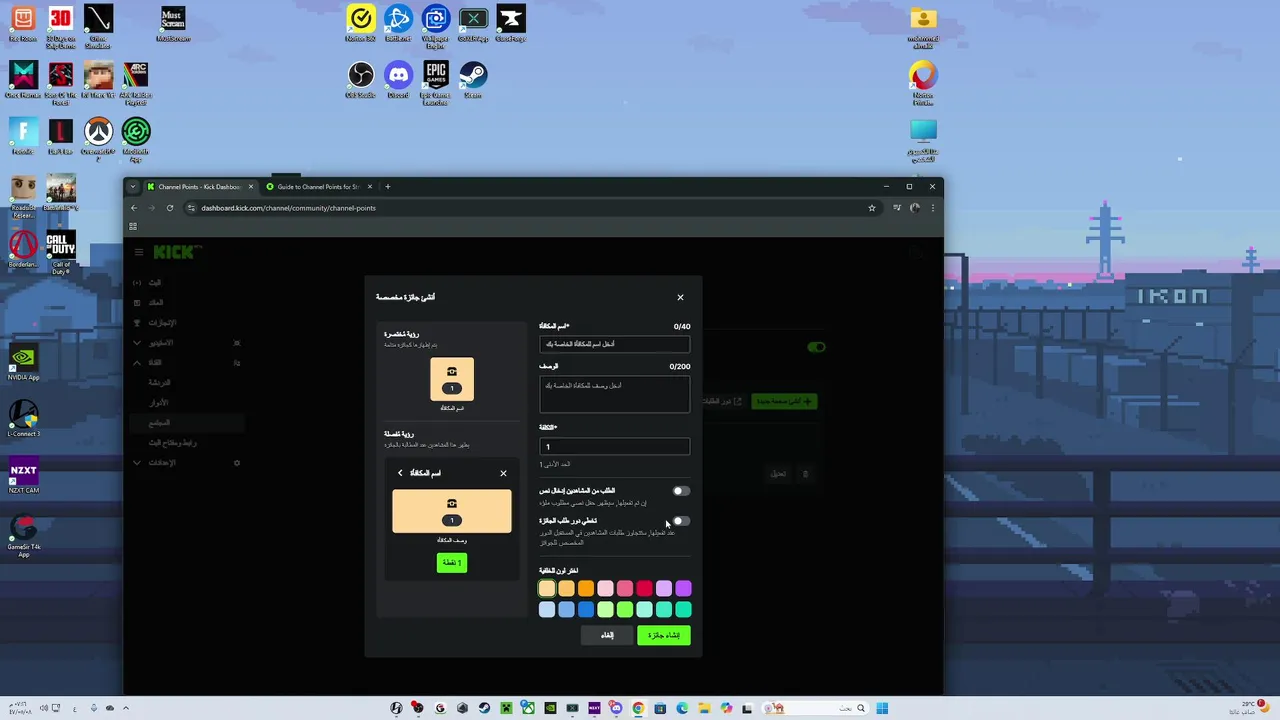Select the light pink background color swatch
The height and width of the screenshot is (720, 1280).
click(x=605, y=589)
